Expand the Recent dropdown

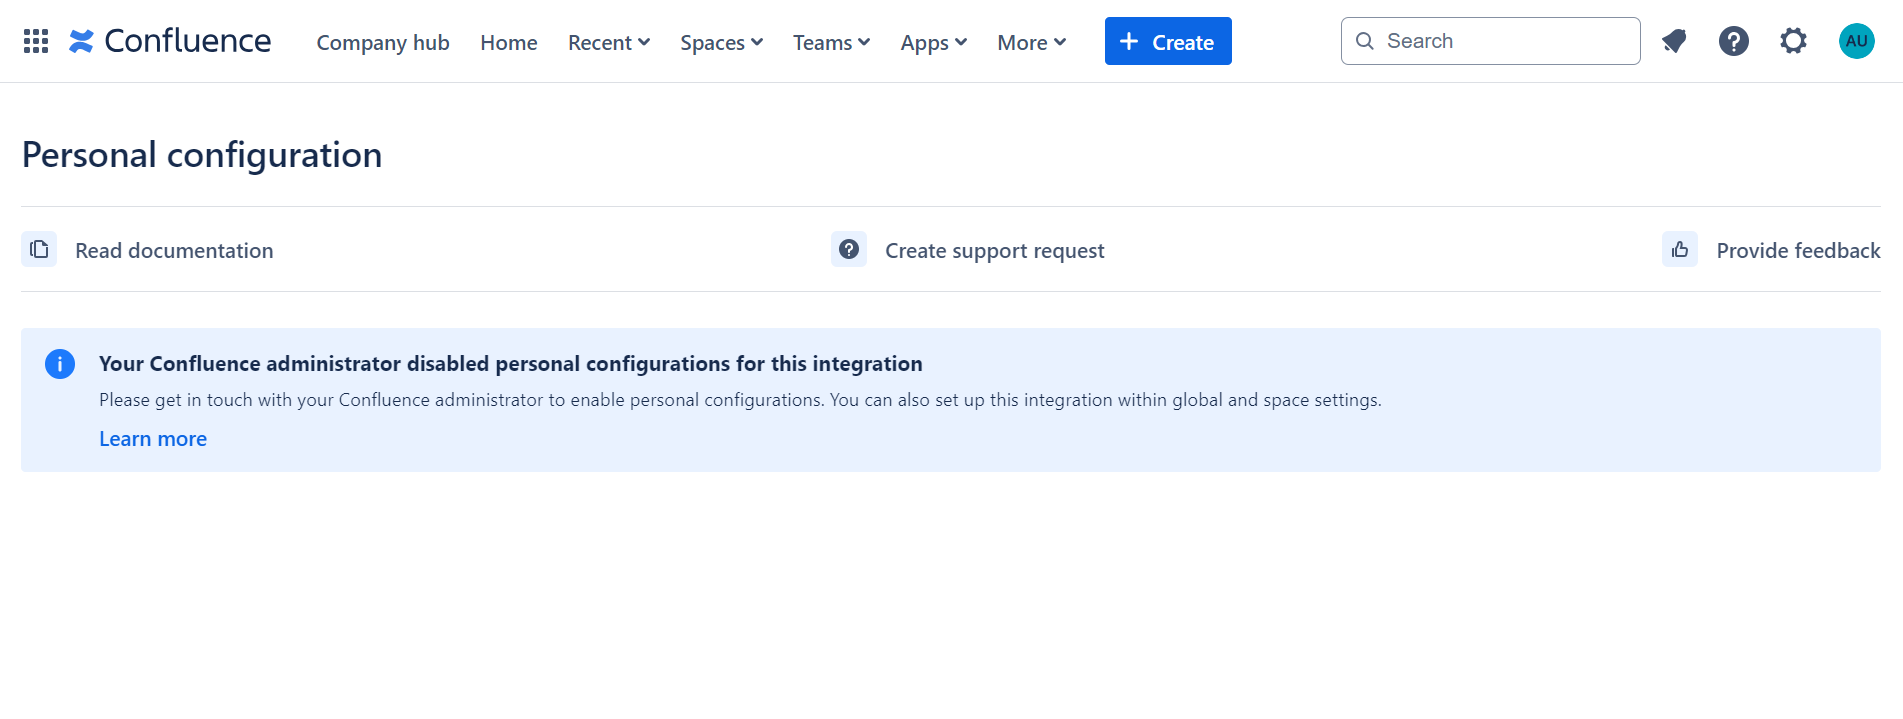(x=609, y=42)
